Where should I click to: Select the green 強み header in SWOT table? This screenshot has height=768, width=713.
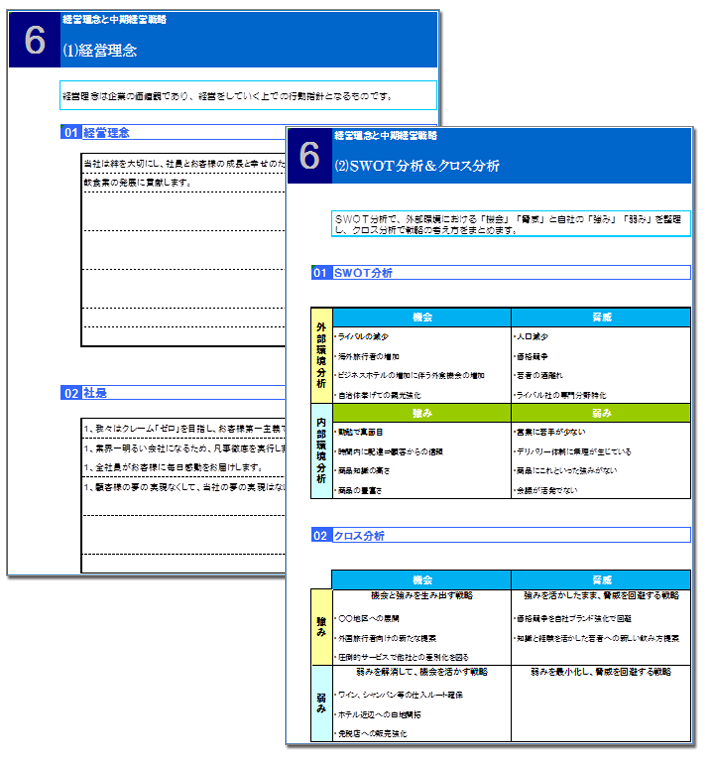[421, 412]
